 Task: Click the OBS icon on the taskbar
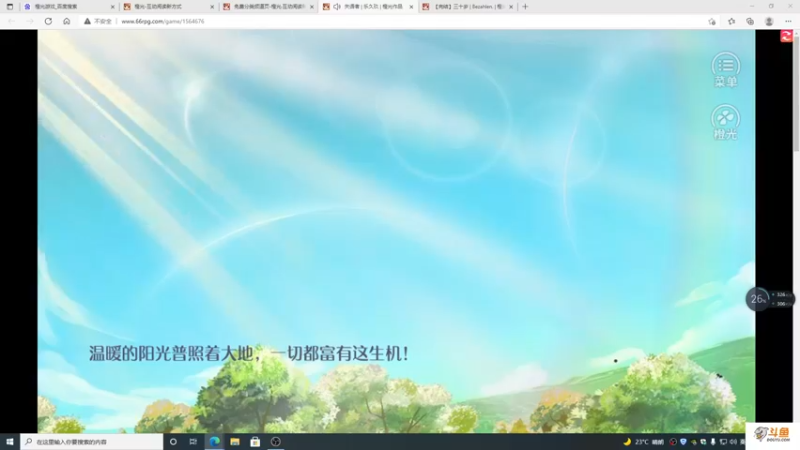[x=276, y=441]
